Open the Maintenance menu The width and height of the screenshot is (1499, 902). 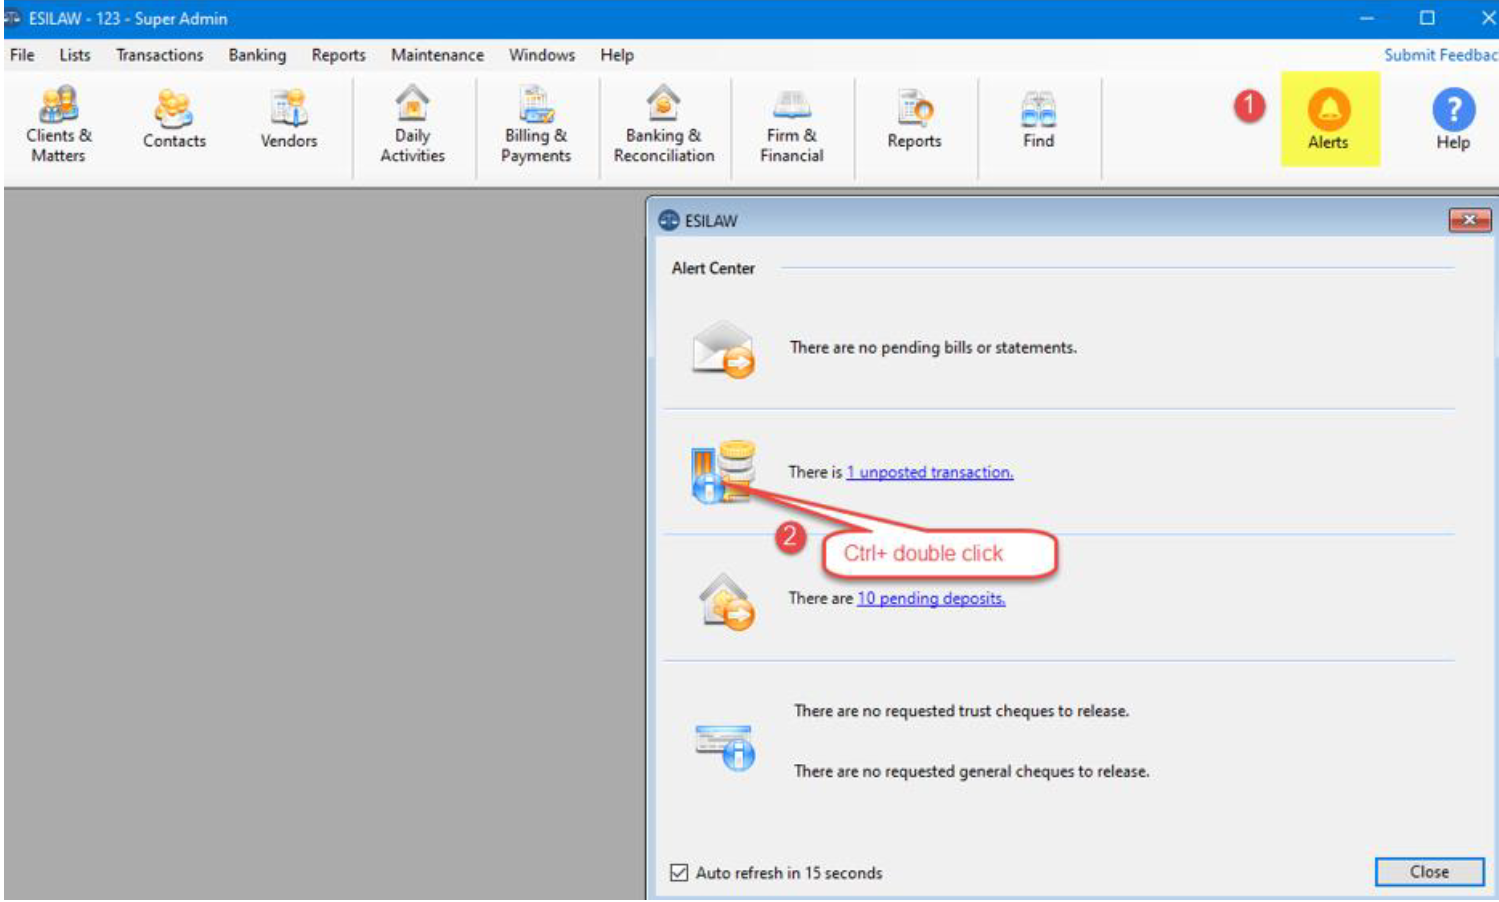pos(437,55)
